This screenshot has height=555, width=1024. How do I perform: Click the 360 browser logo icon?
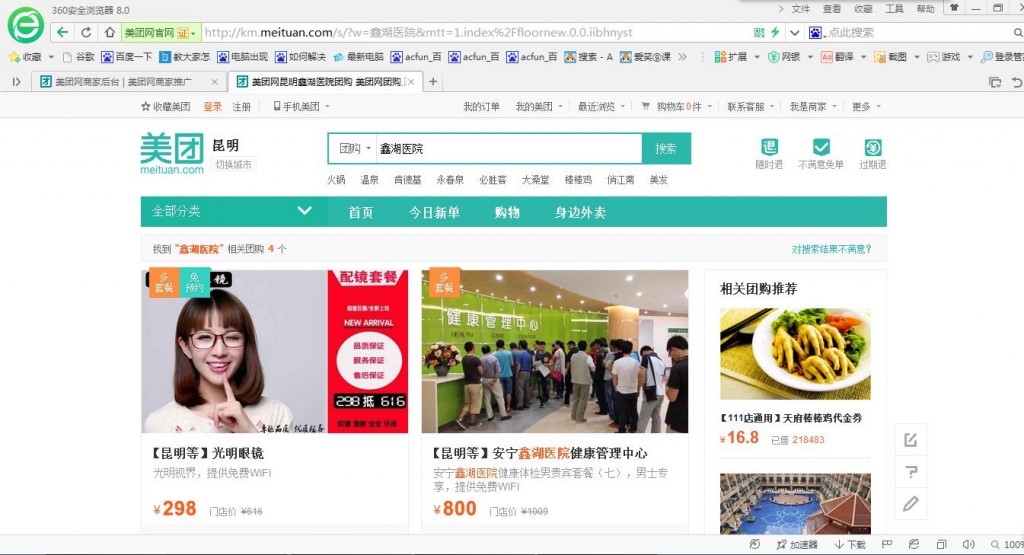coord(25,25)
